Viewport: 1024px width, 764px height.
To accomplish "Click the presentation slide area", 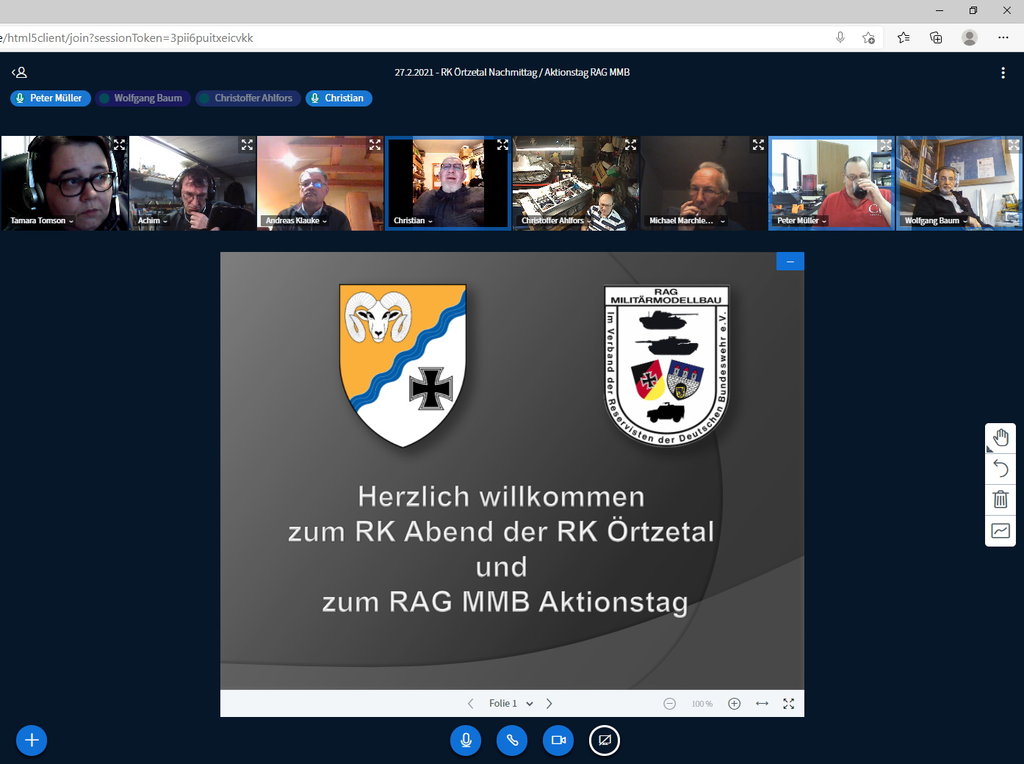I will 512,471.
